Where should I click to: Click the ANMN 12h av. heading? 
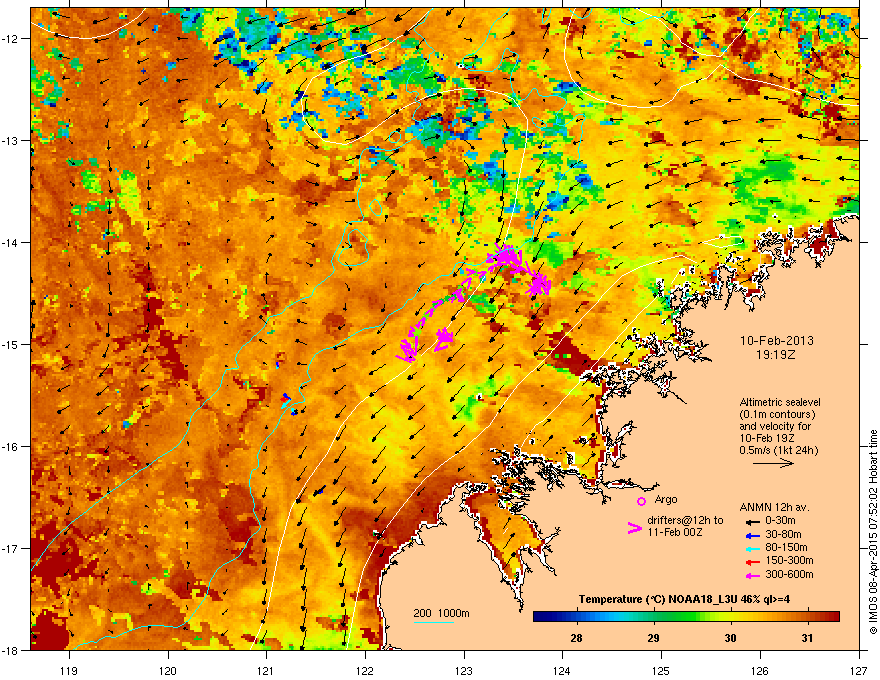pyautogui.click(x=775, y=508)
